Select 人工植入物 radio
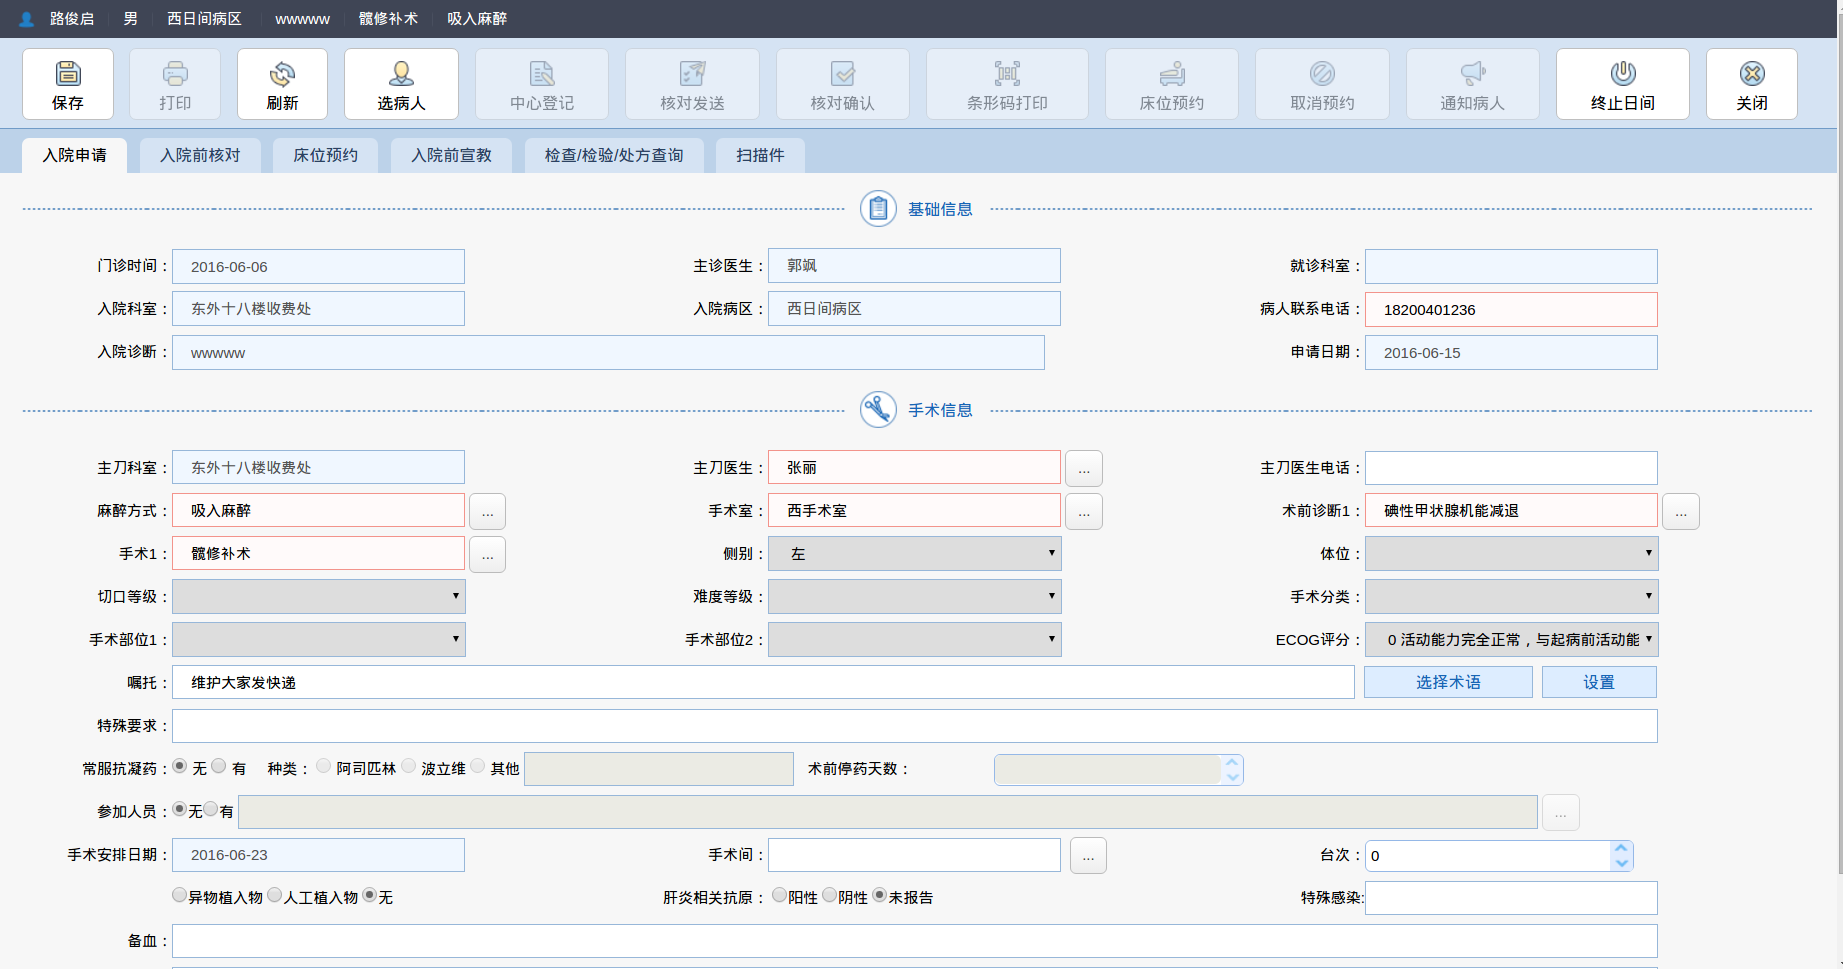1843x969 pixels. point(275,895)
